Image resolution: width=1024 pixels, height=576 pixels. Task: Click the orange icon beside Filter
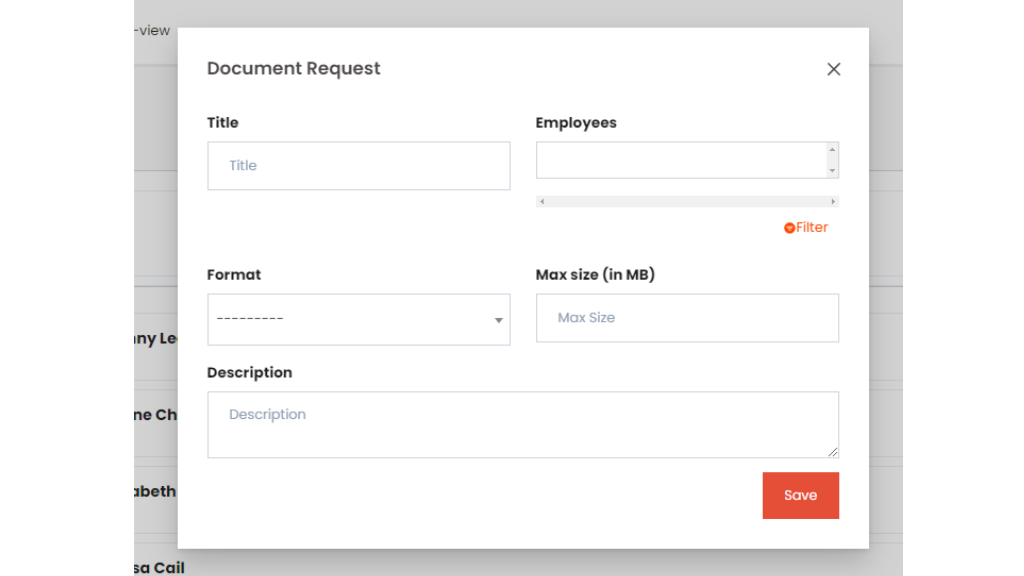click(x=789, y=228)
